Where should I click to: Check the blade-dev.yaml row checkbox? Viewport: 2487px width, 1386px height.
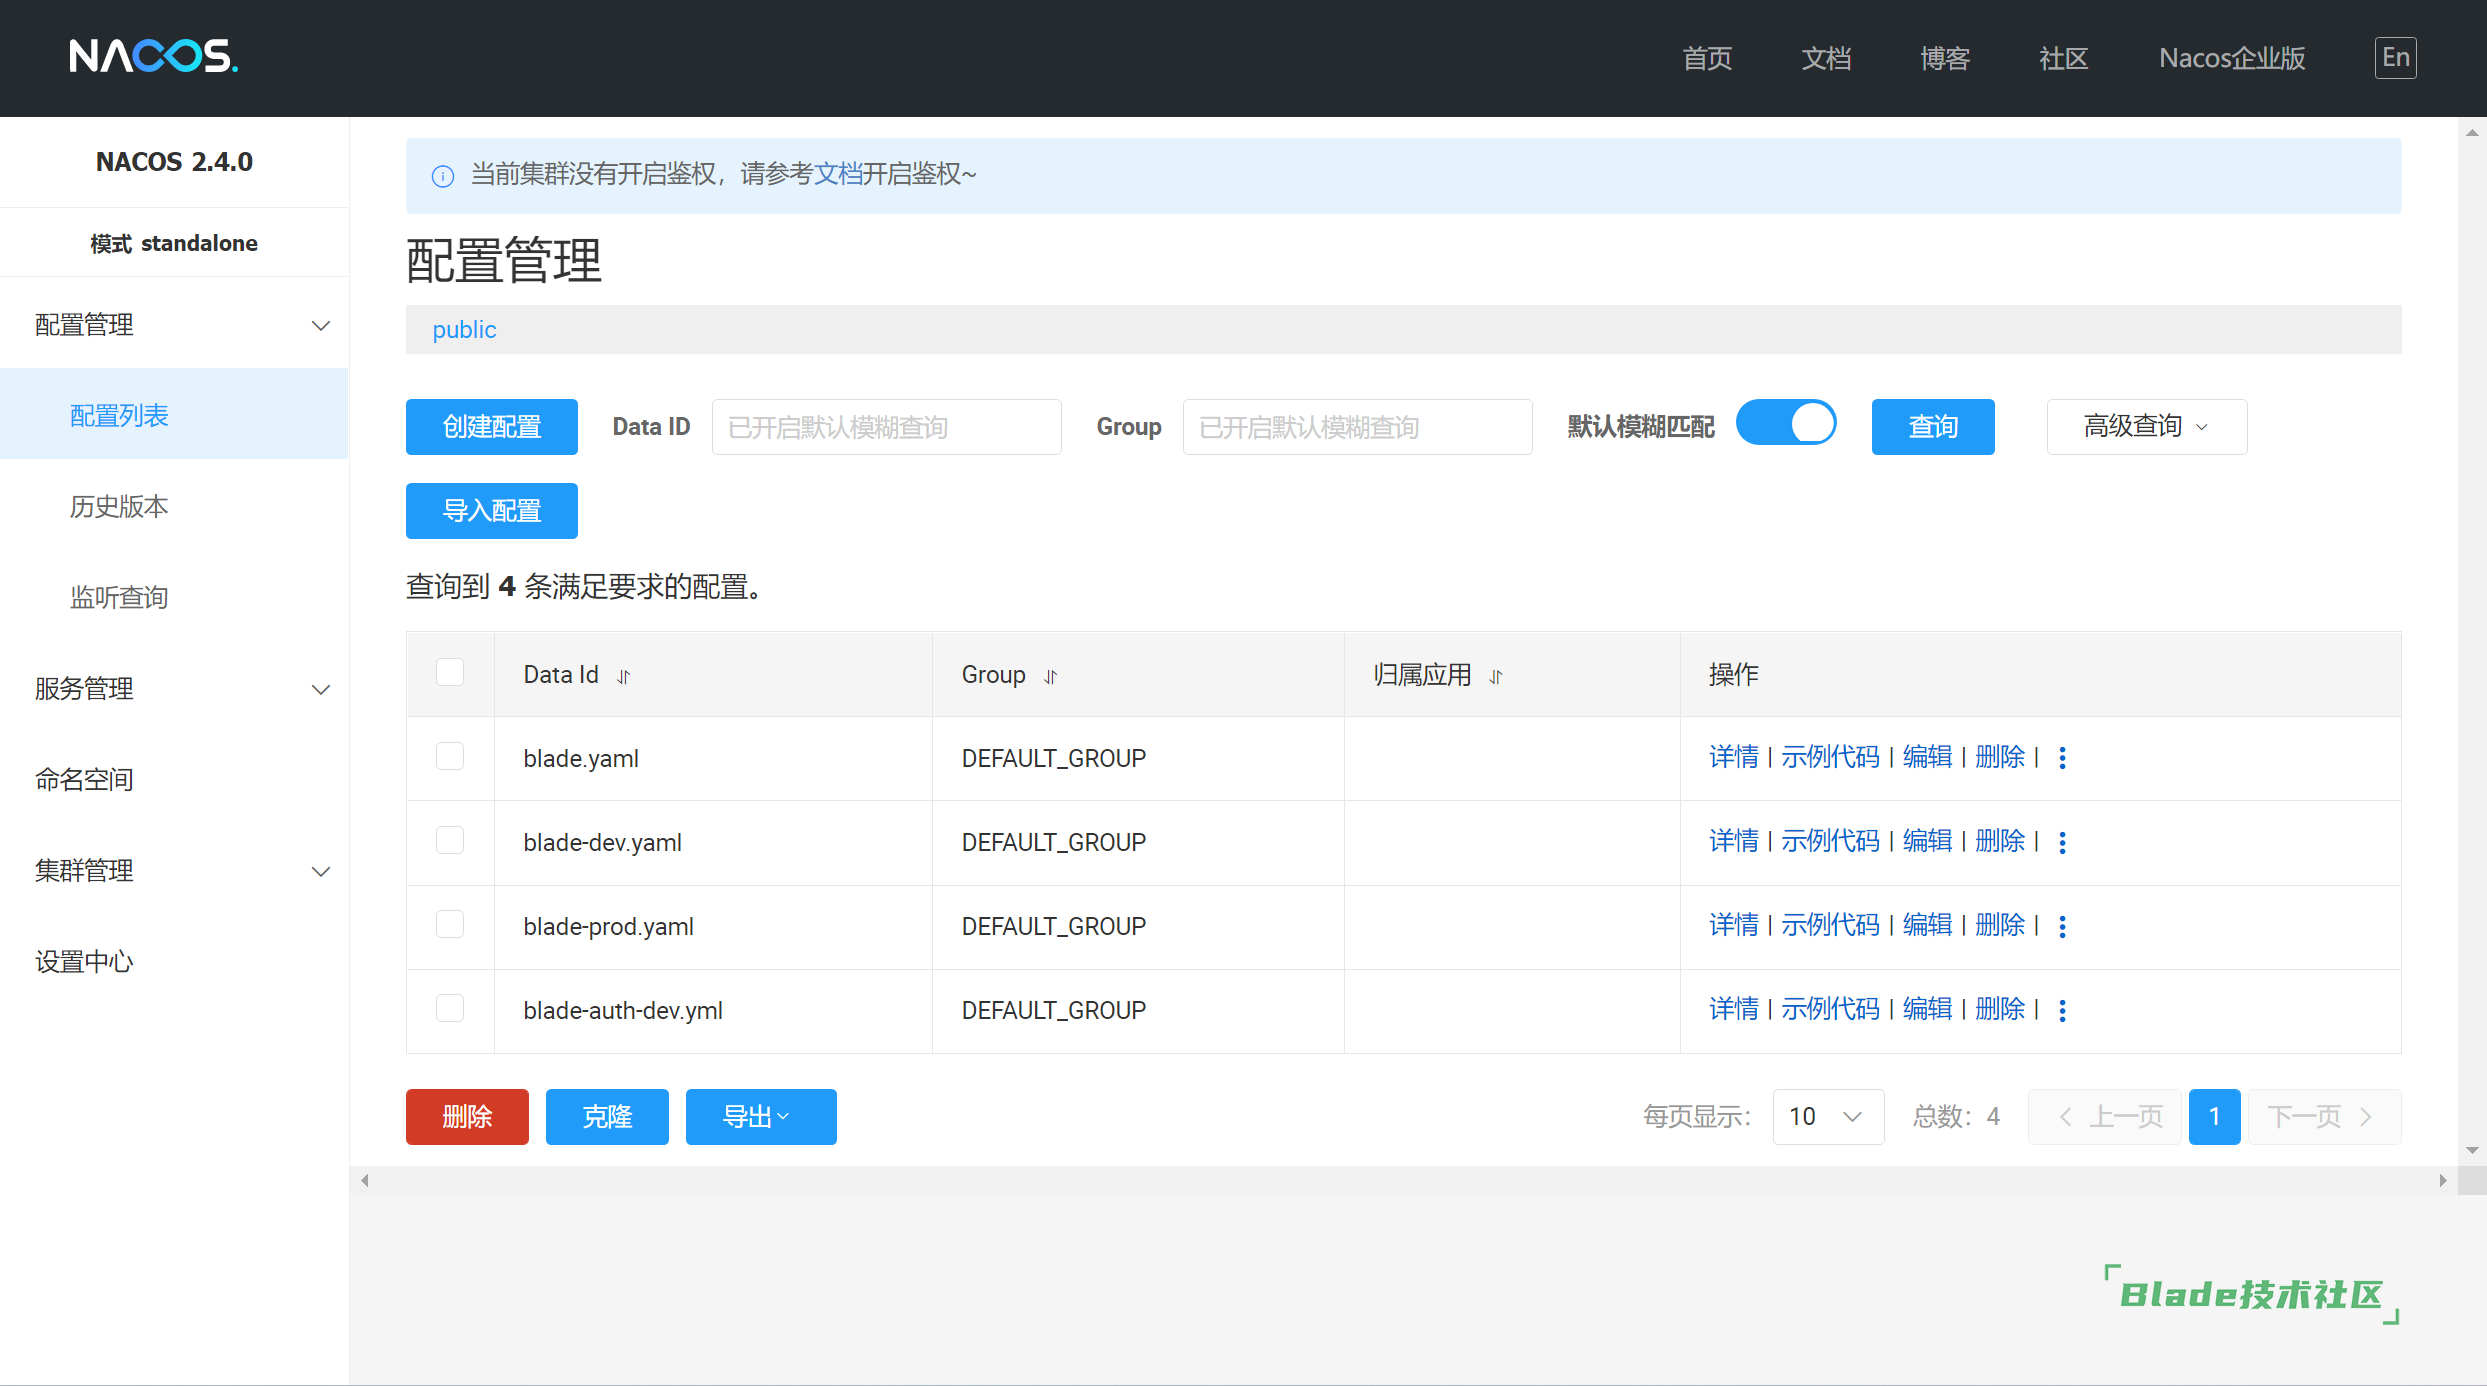point(450,840)
